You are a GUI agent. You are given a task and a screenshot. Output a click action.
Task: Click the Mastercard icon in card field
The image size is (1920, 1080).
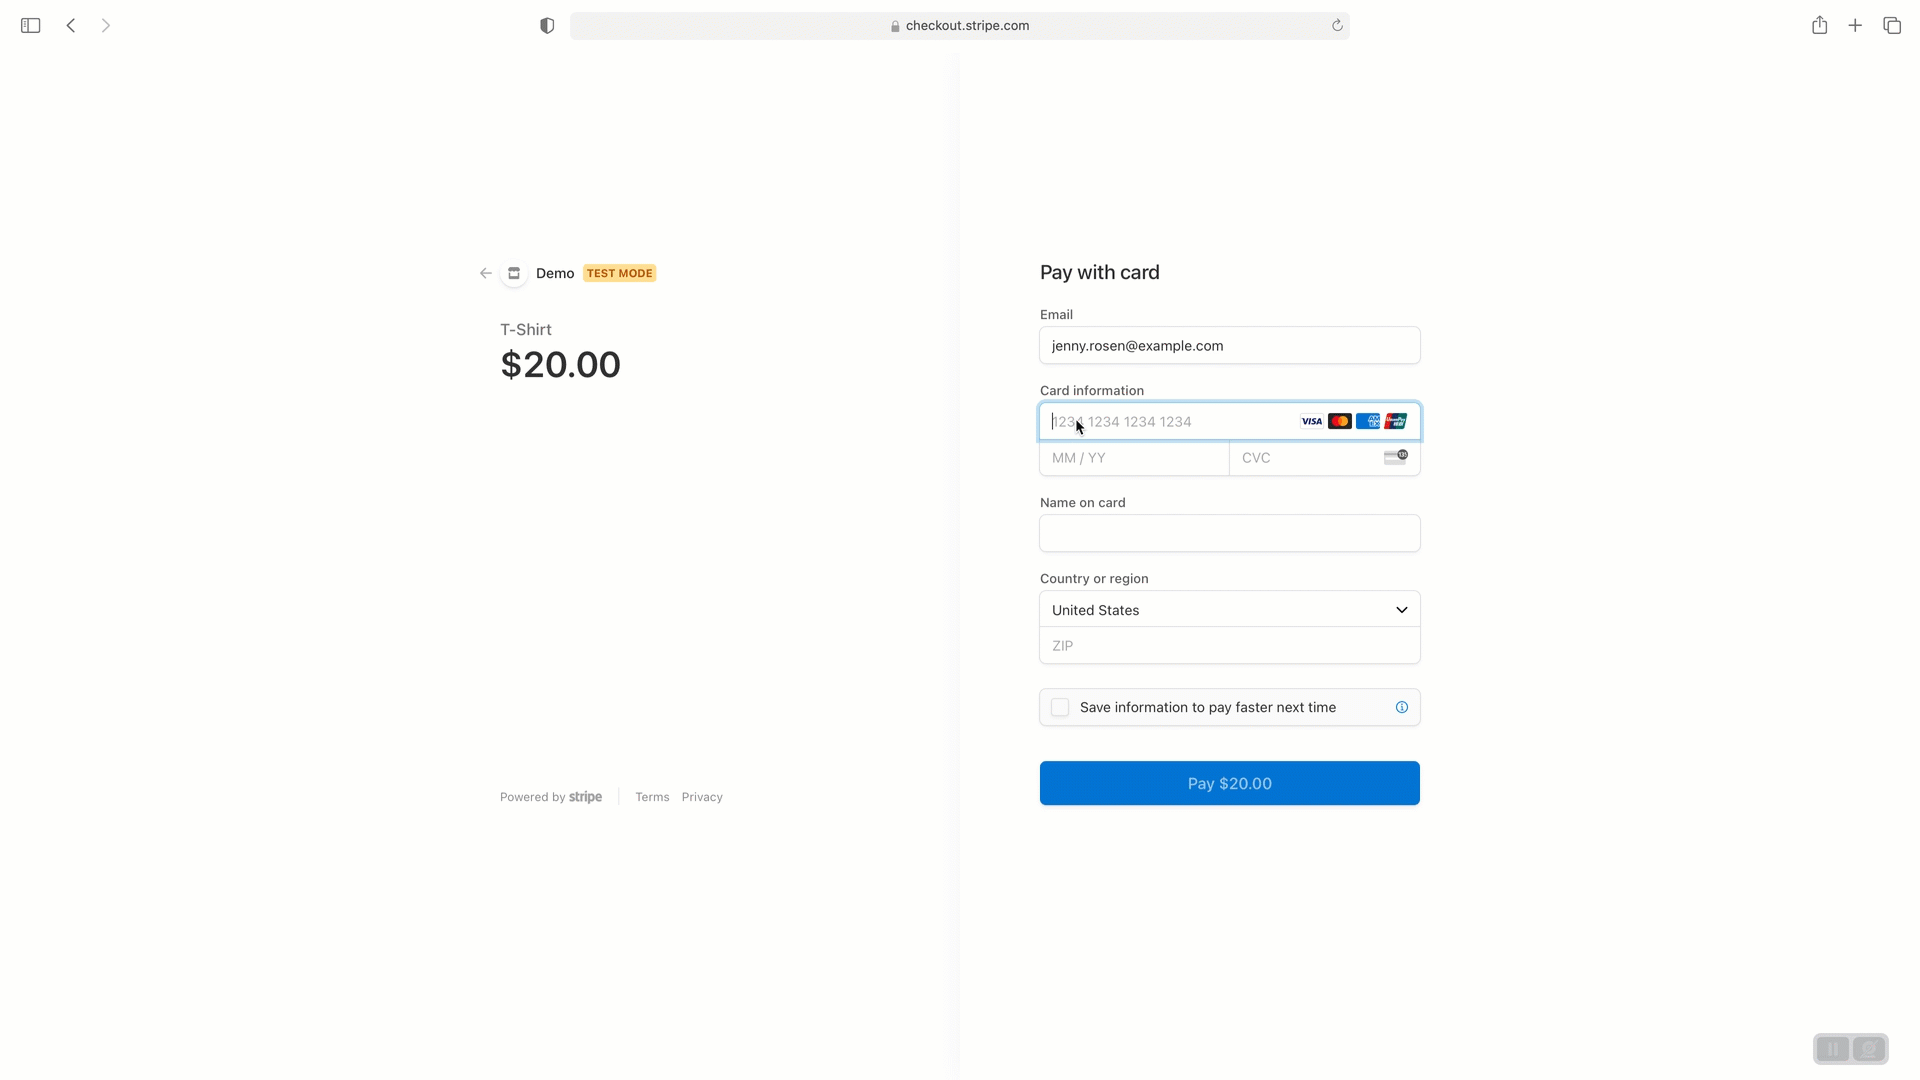click(x=1340, y=421)
